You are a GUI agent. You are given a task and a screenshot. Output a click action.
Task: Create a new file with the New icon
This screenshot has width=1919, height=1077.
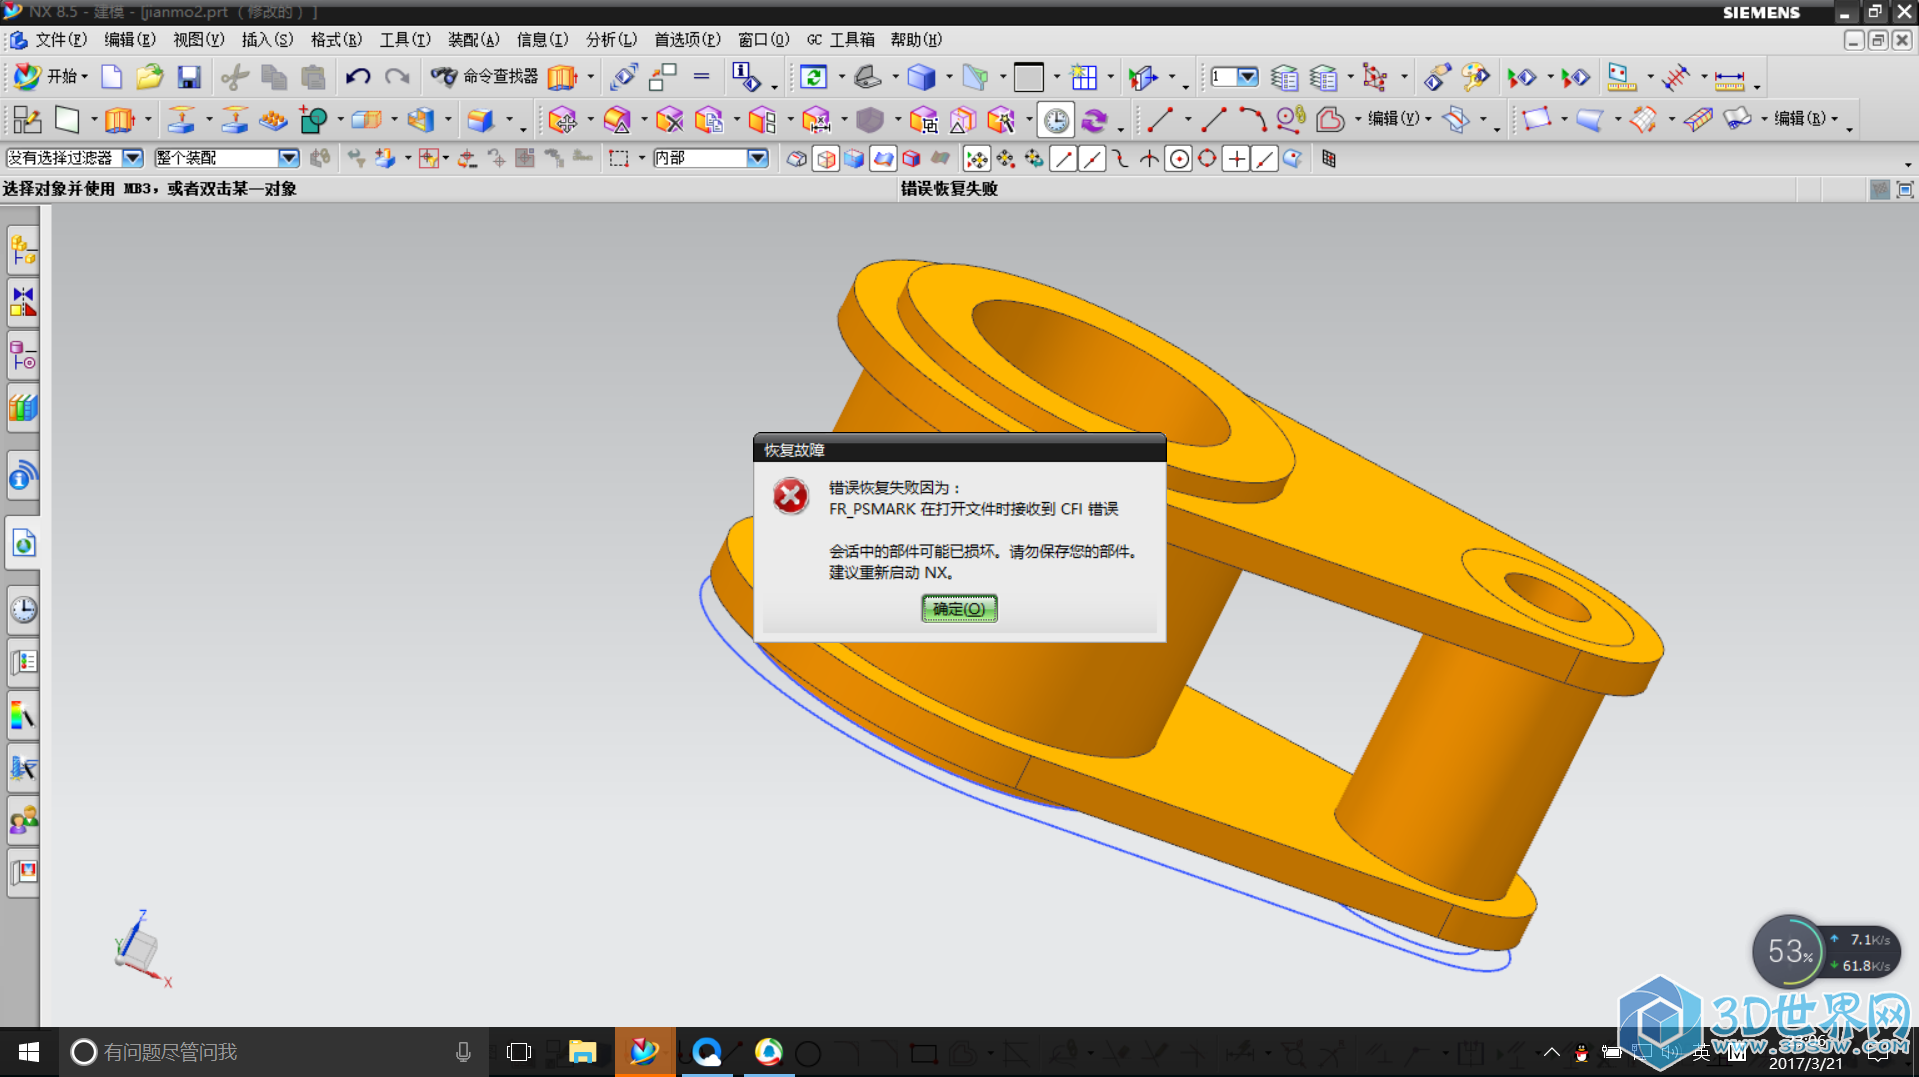click(111, 77)
